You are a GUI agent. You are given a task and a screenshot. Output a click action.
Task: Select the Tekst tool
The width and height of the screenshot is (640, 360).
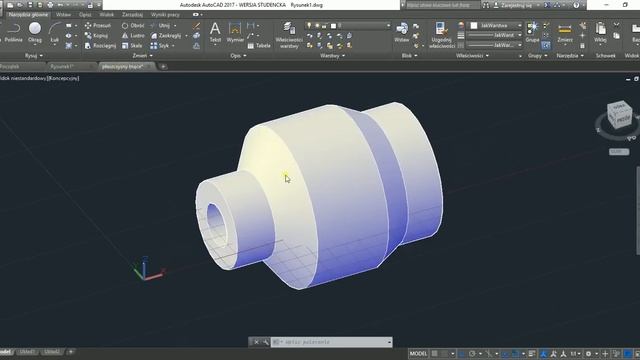215,32
